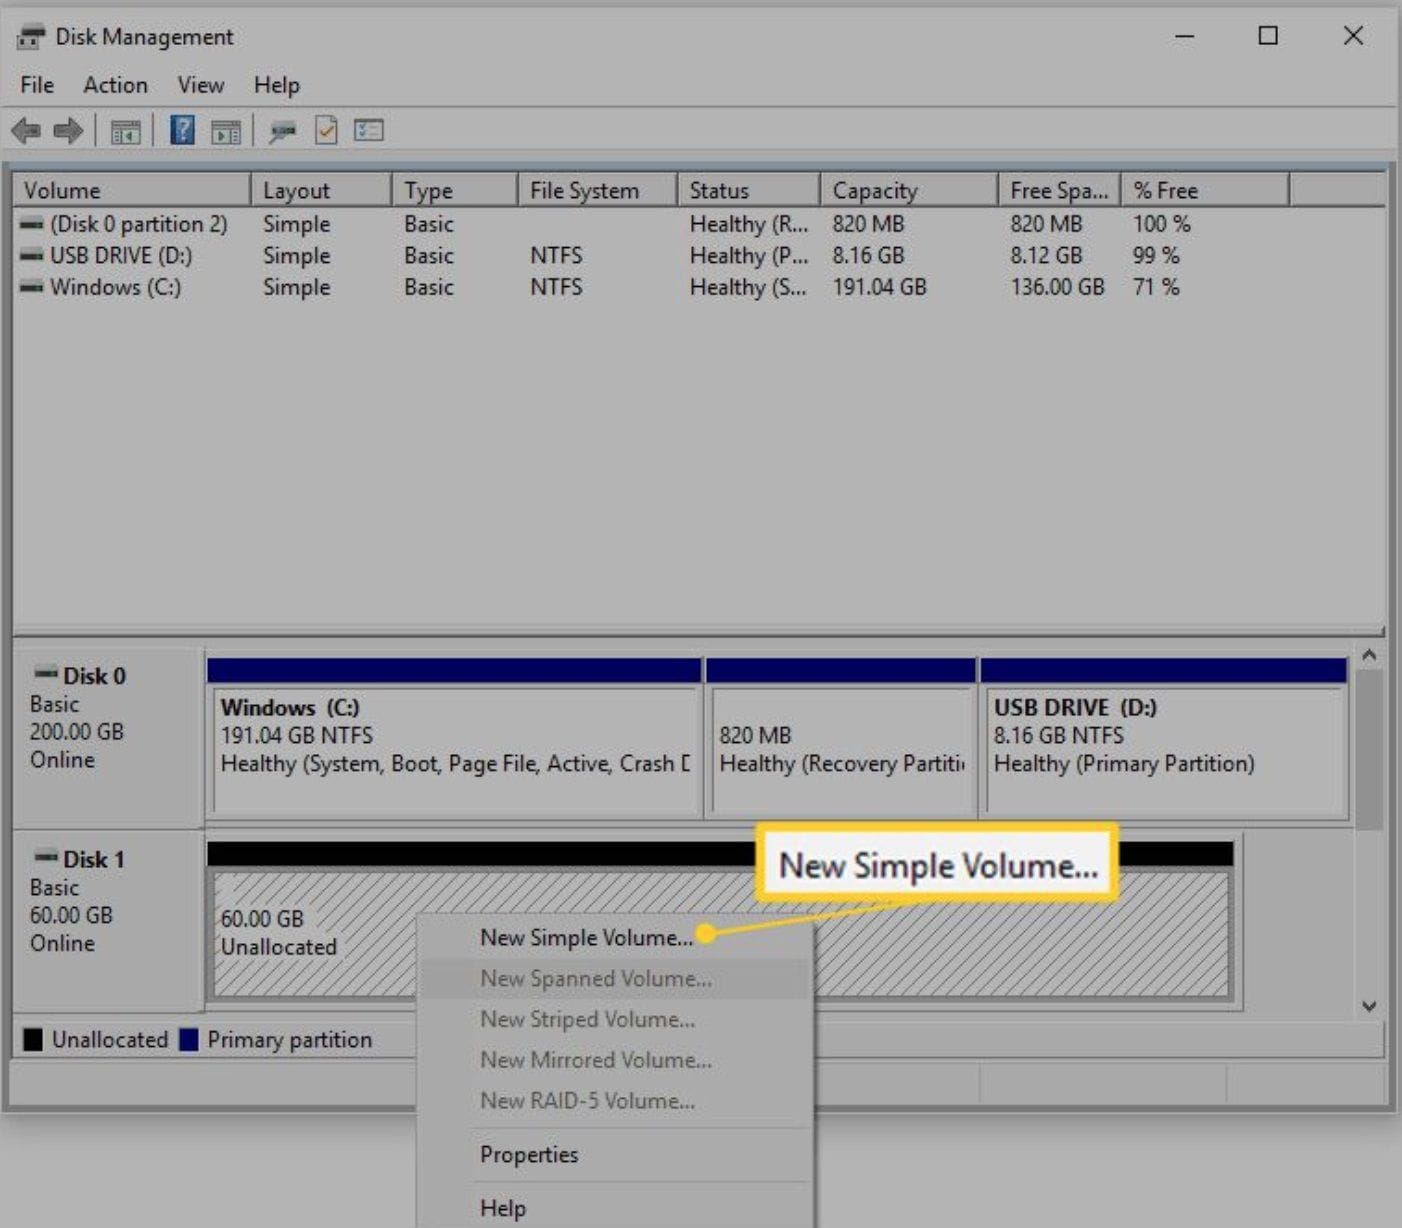Select the Windows (C:) partition block
Image resolution: width=1402 pixels, height=1228 pixels.
(453, 738)
